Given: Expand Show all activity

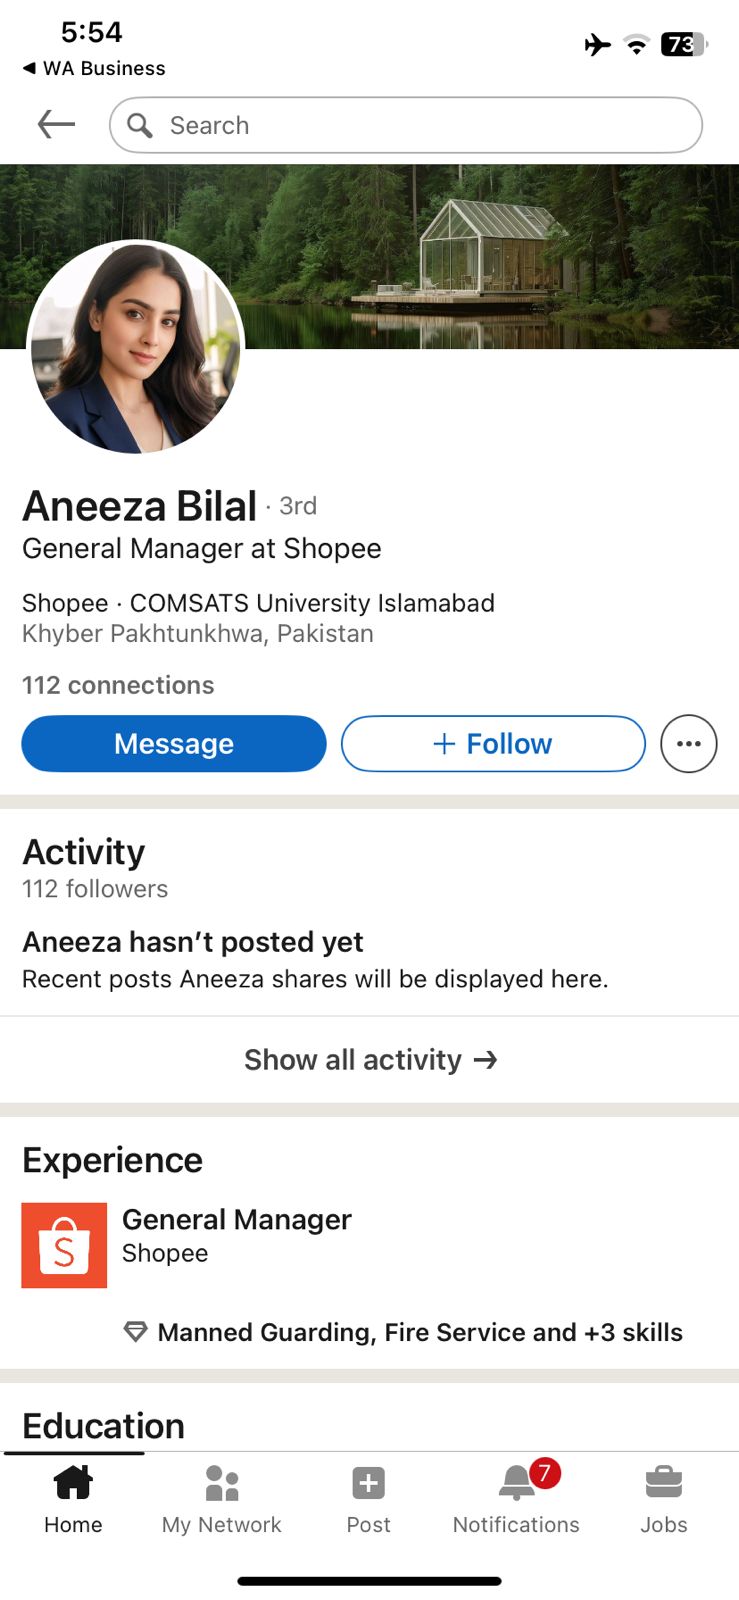Looking at the screenshot, I should click(370, 1060).
